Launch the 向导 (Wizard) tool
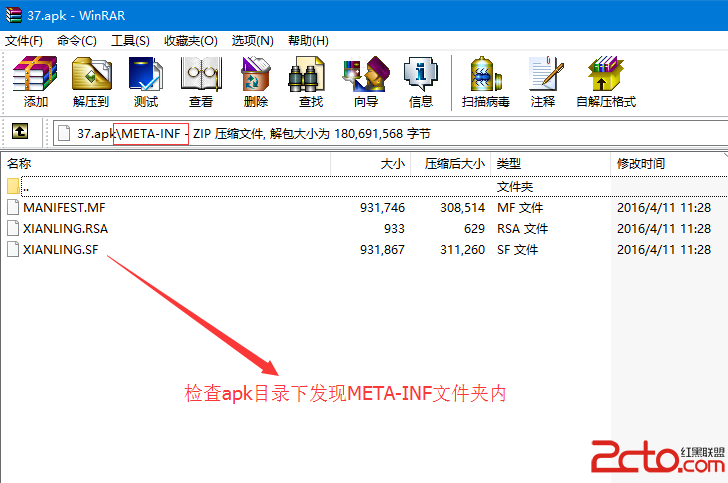The image size is (728, 483). (366, 82)
